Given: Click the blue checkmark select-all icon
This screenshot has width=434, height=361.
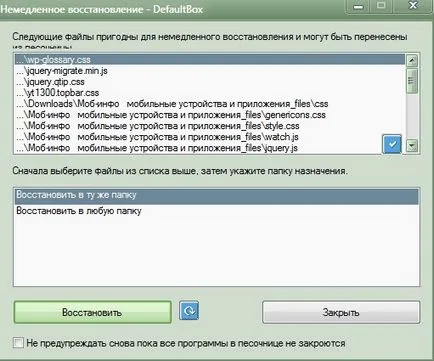Looking at the screenshot, I should click(x=392, y=144).
